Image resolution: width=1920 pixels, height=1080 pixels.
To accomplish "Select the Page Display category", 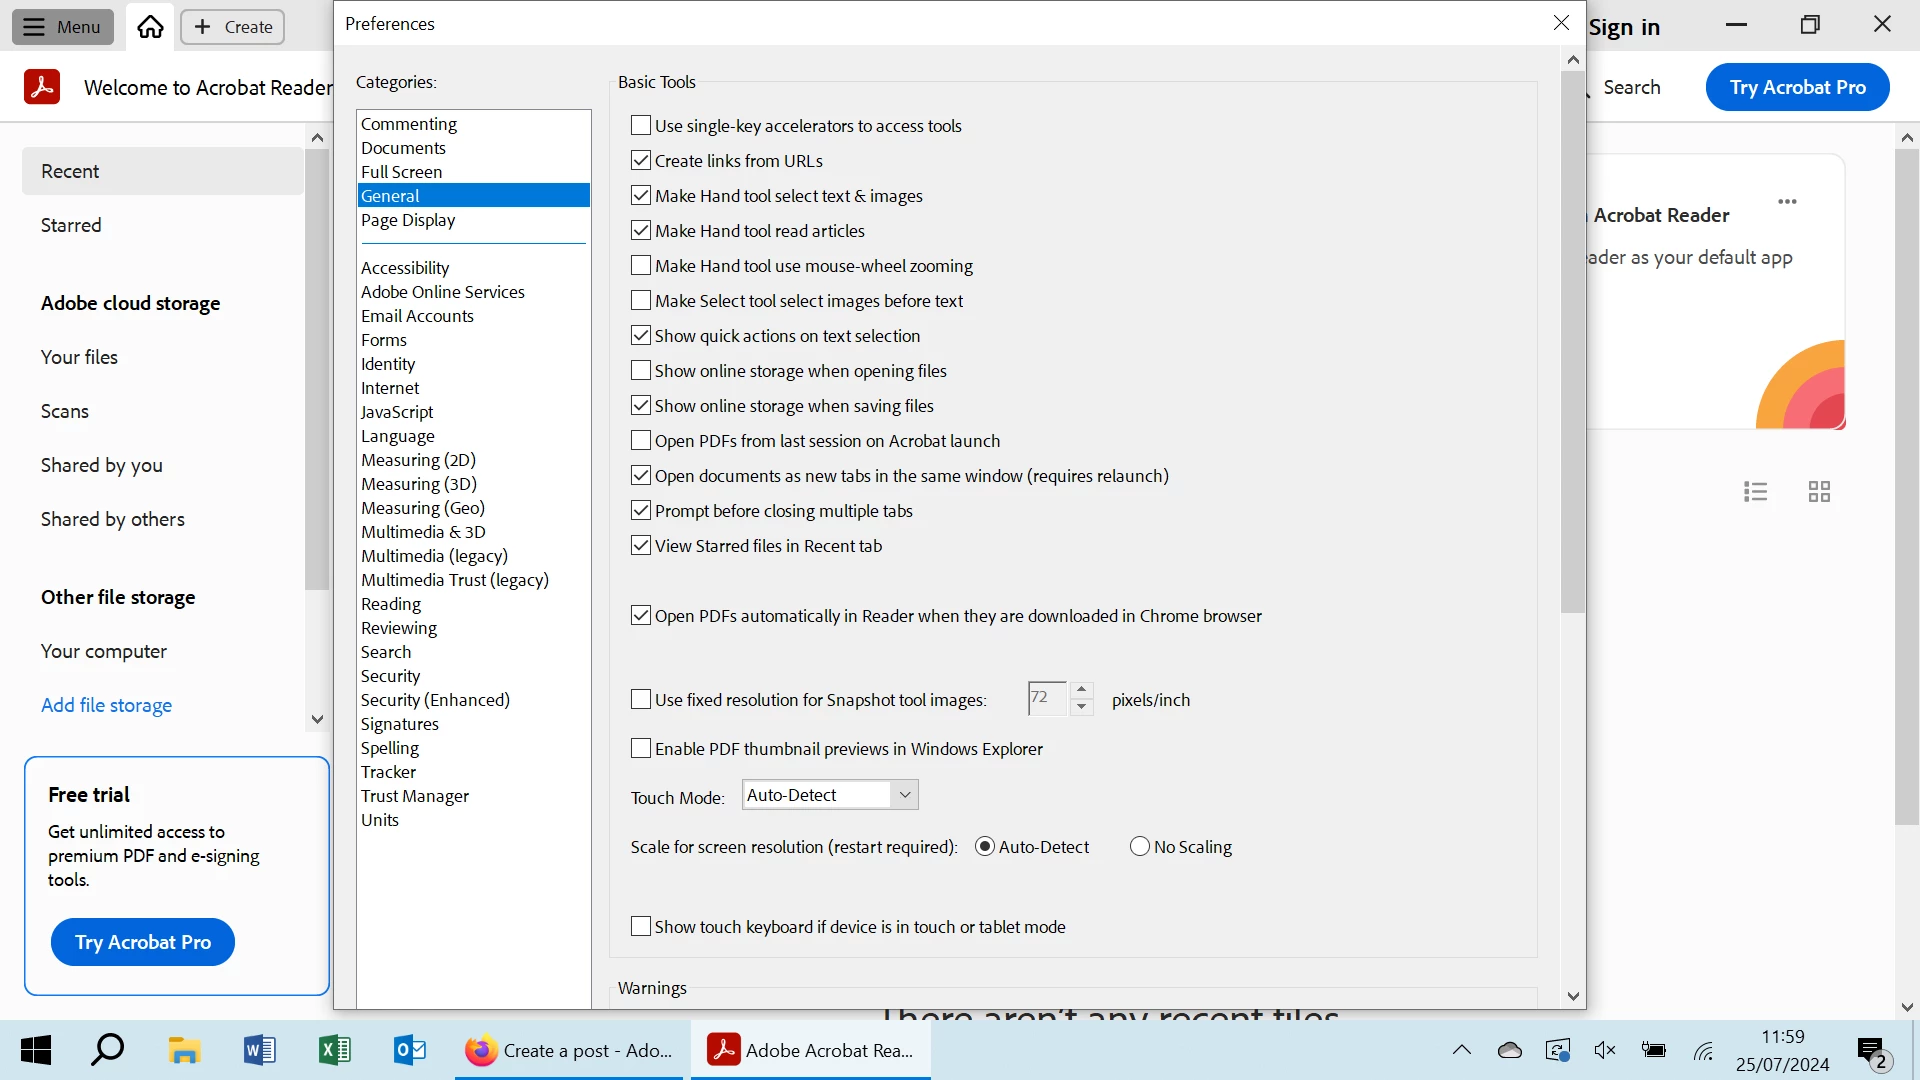I will [408, 220].
